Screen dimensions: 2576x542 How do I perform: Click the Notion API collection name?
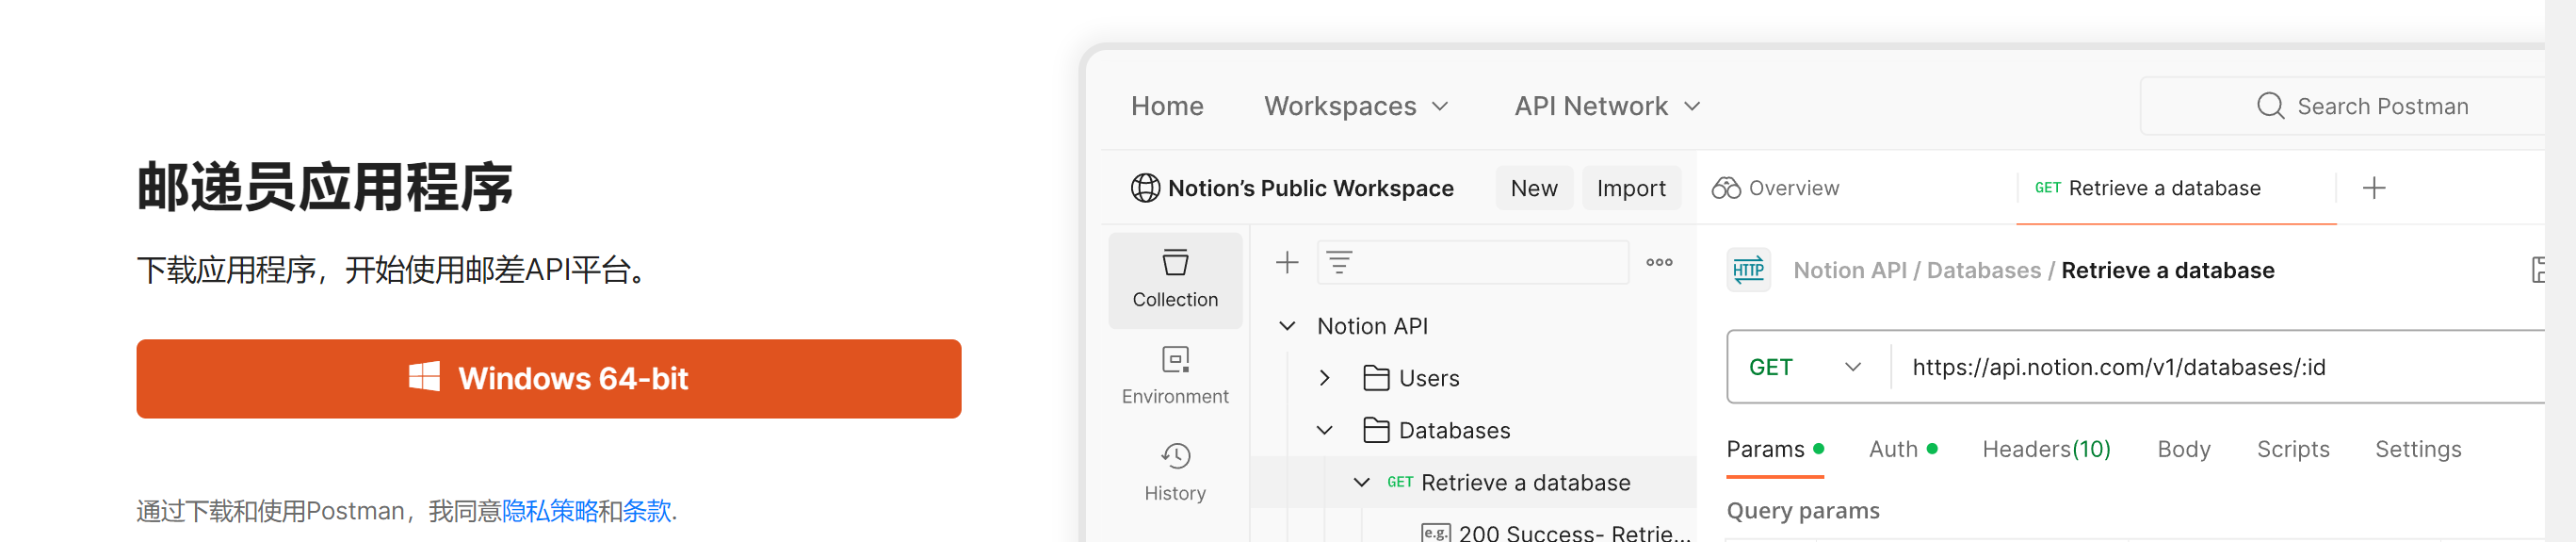(x=1372, y=326)
